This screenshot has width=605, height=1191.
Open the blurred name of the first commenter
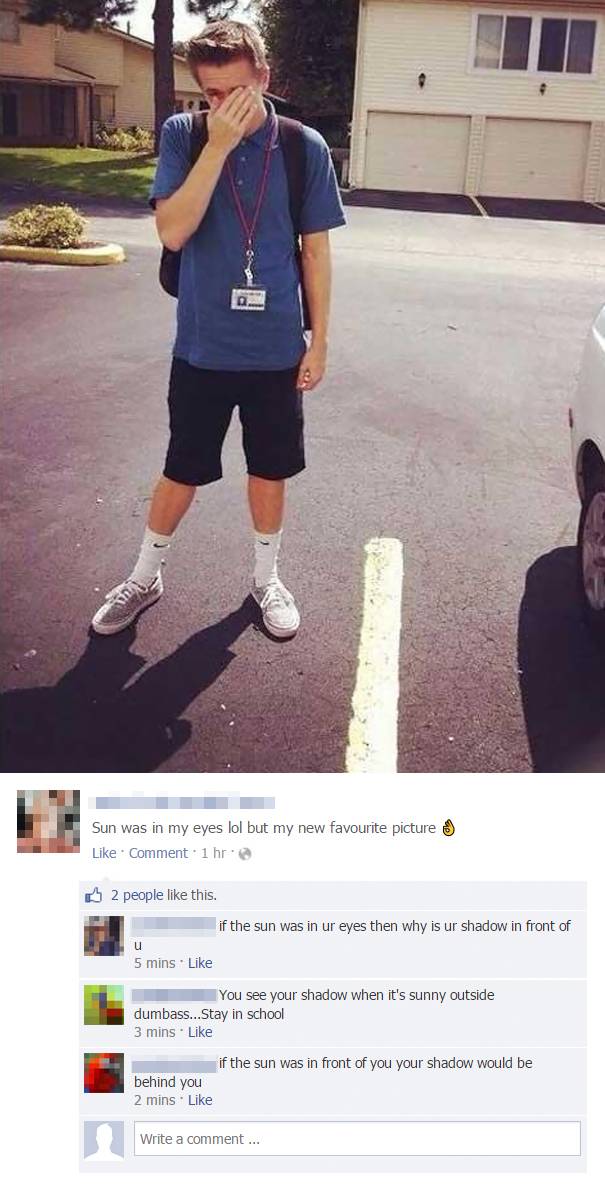pyautogui.click(x=174, y=925)
